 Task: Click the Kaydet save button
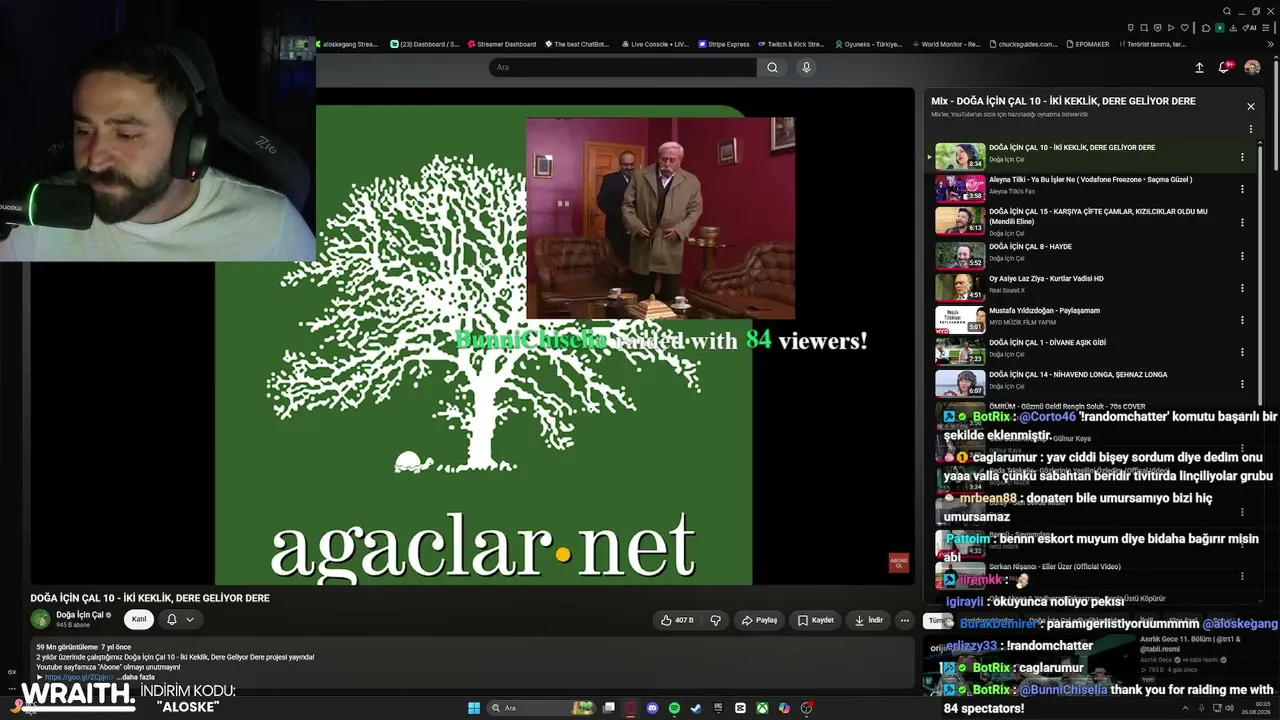click(815, 620)
